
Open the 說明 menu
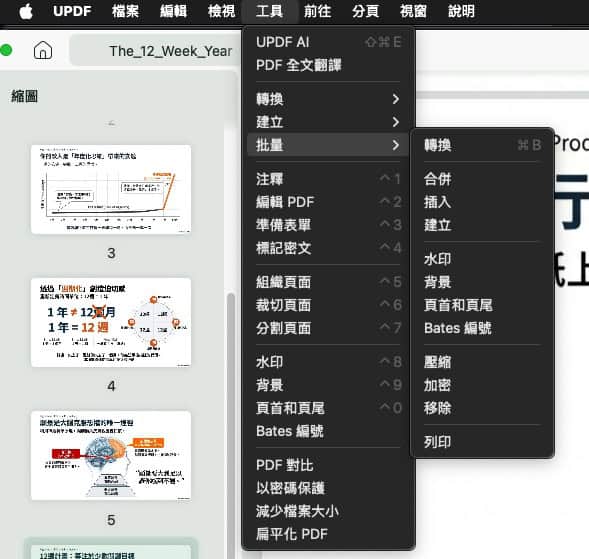pos(462,11)
